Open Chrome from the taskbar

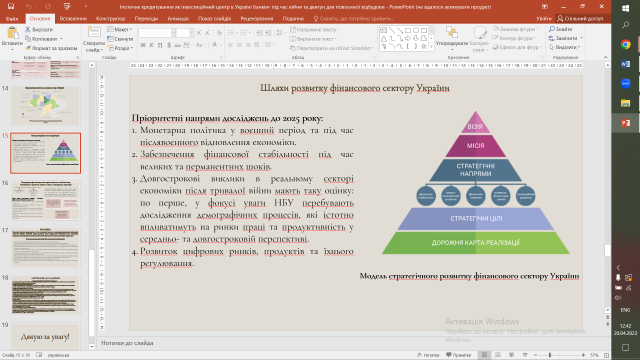click(625, 44)
